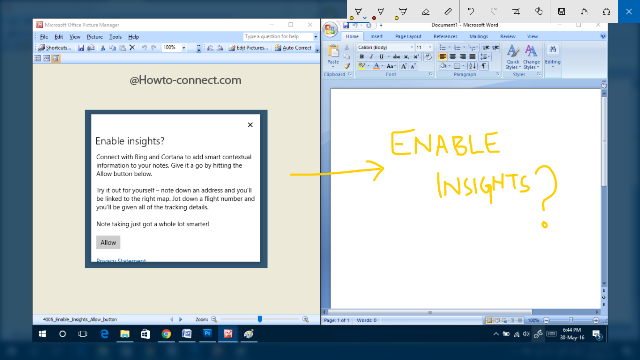Copy the sketch to clipboard
640x360 pixels.
pyautogui.click(x=584, y=12)
